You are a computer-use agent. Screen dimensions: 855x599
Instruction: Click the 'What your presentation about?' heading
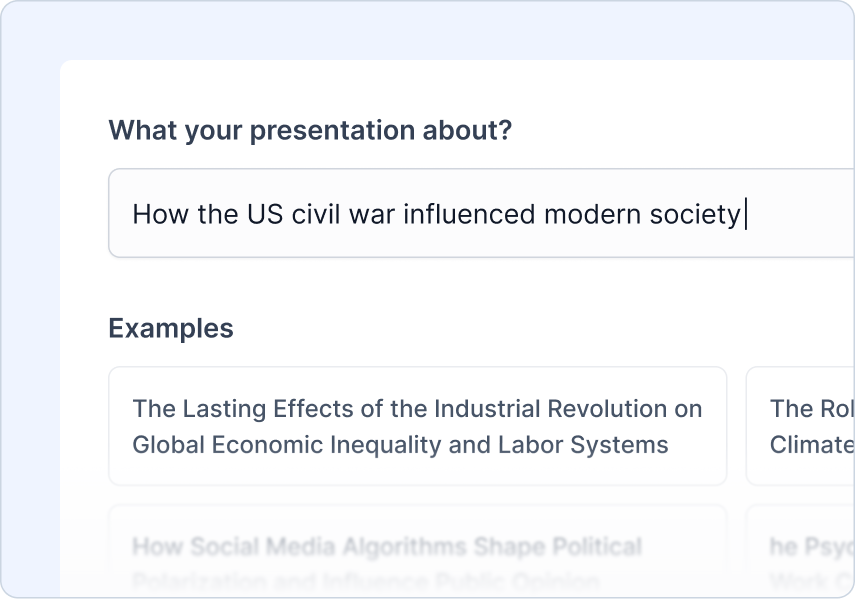click(309, 130)
